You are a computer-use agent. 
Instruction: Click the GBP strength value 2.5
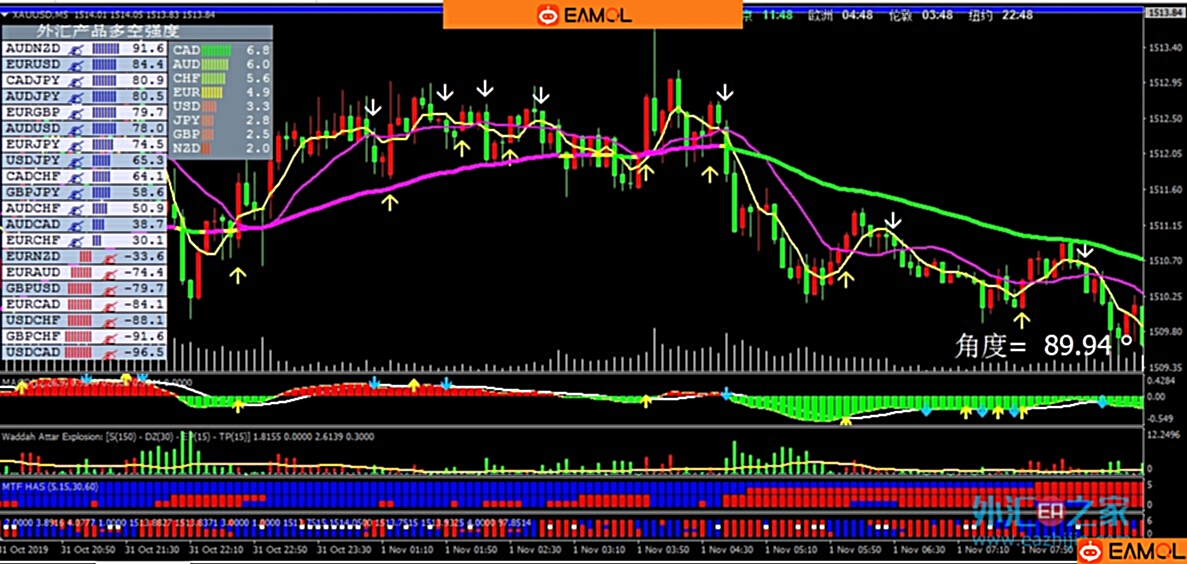(x=260, y=135)
